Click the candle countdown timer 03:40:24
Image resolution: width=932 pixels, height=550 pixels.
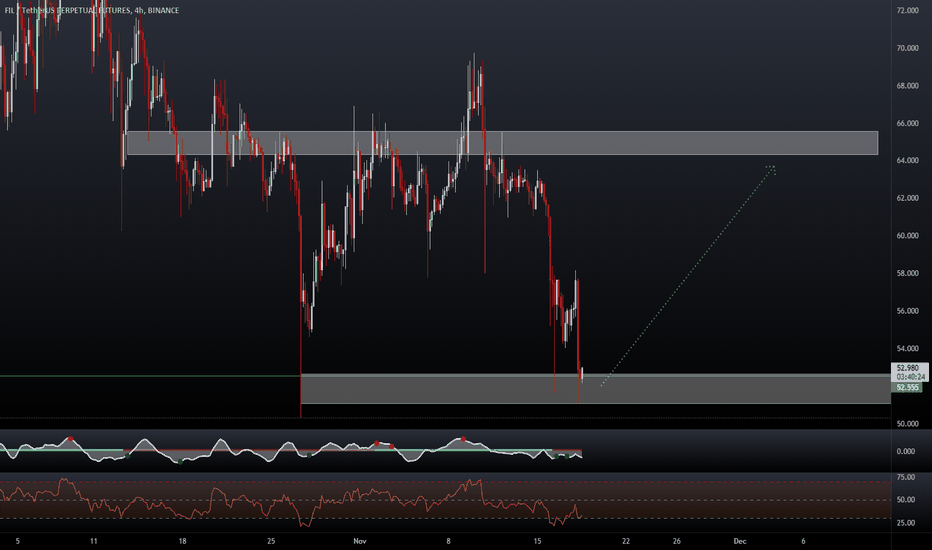point(911,377)
